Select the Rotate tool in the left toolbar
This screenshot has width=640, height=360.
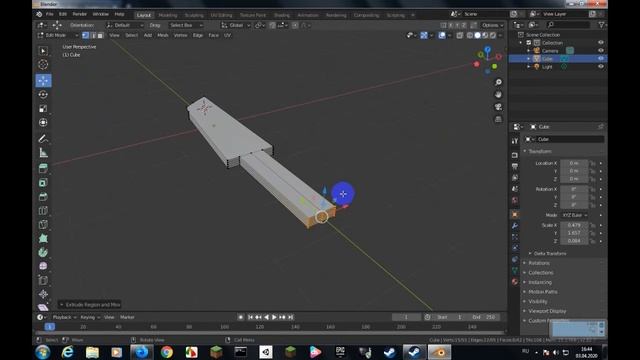43,95
